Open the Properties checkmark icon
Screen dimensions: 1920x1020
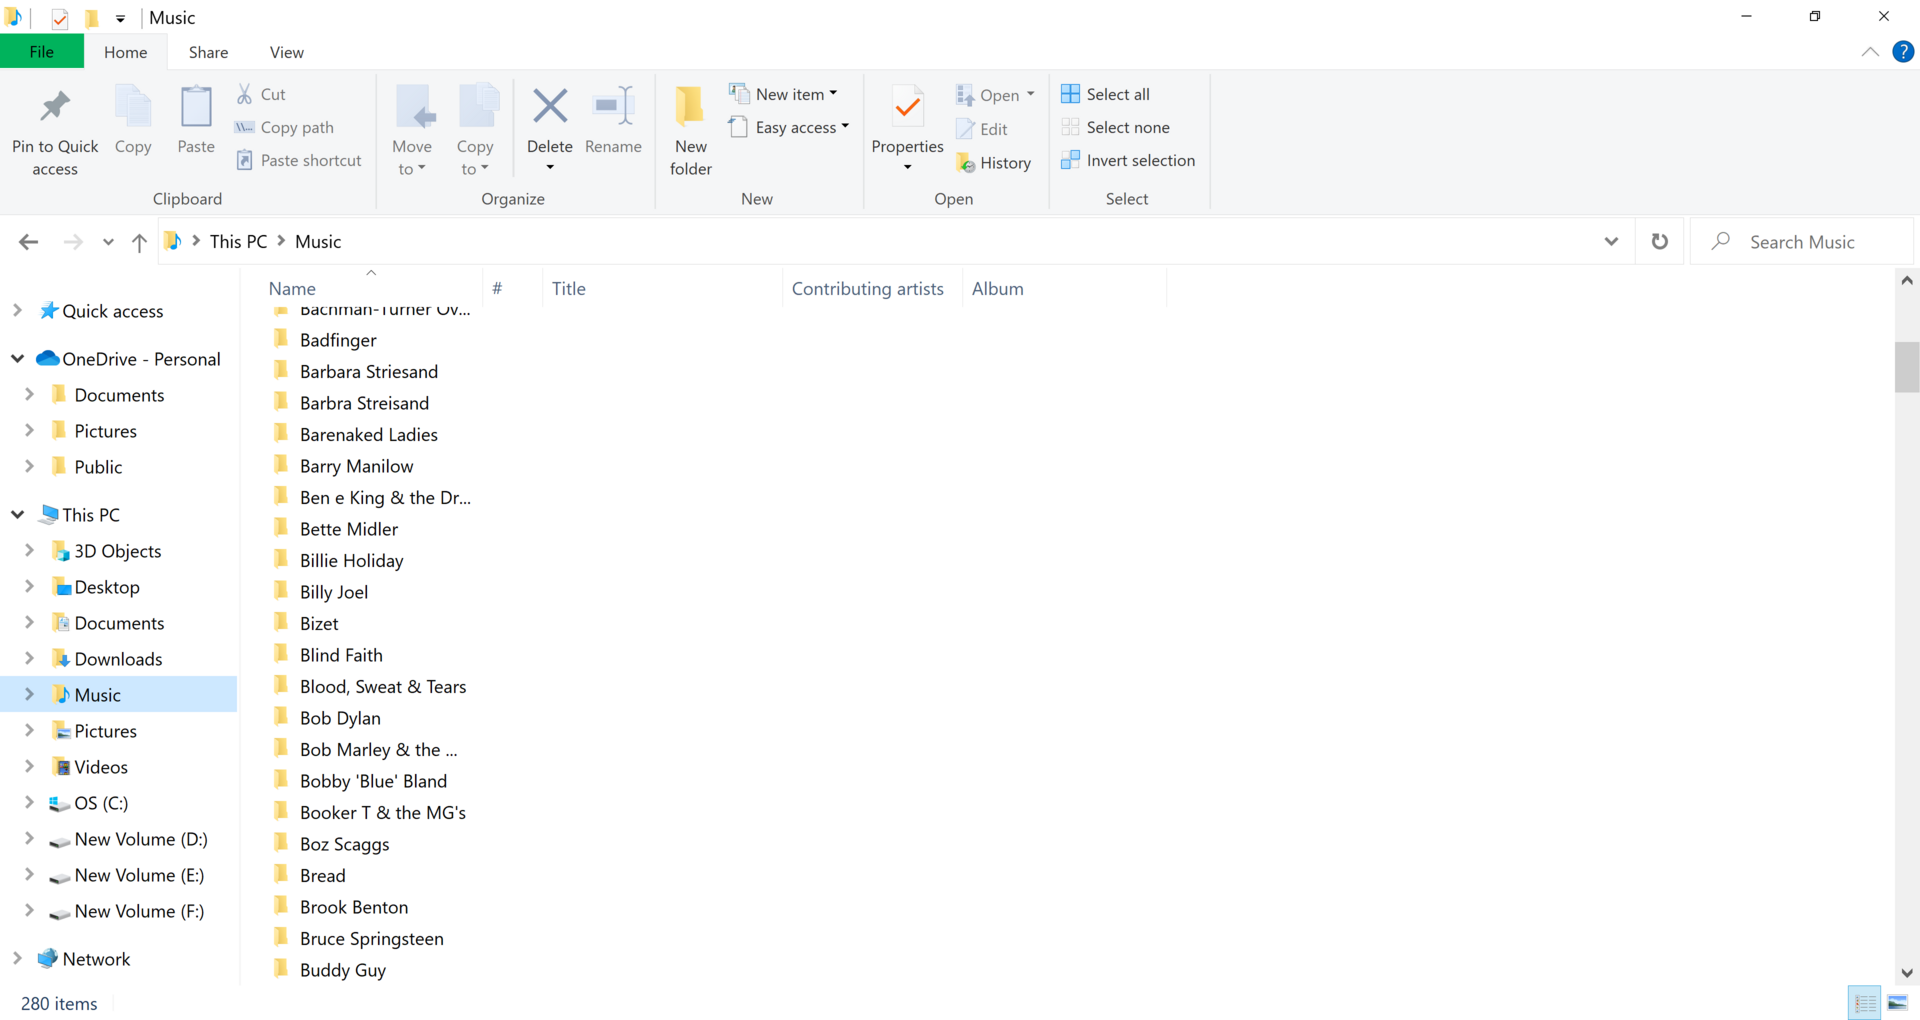click(x=907, y=107)
